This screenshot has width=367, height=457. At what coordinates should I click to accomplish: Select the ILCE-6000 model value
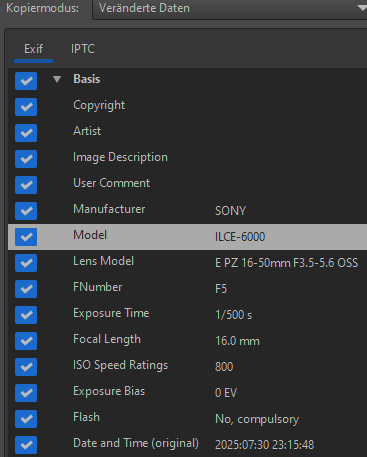[x=240, y=237]
